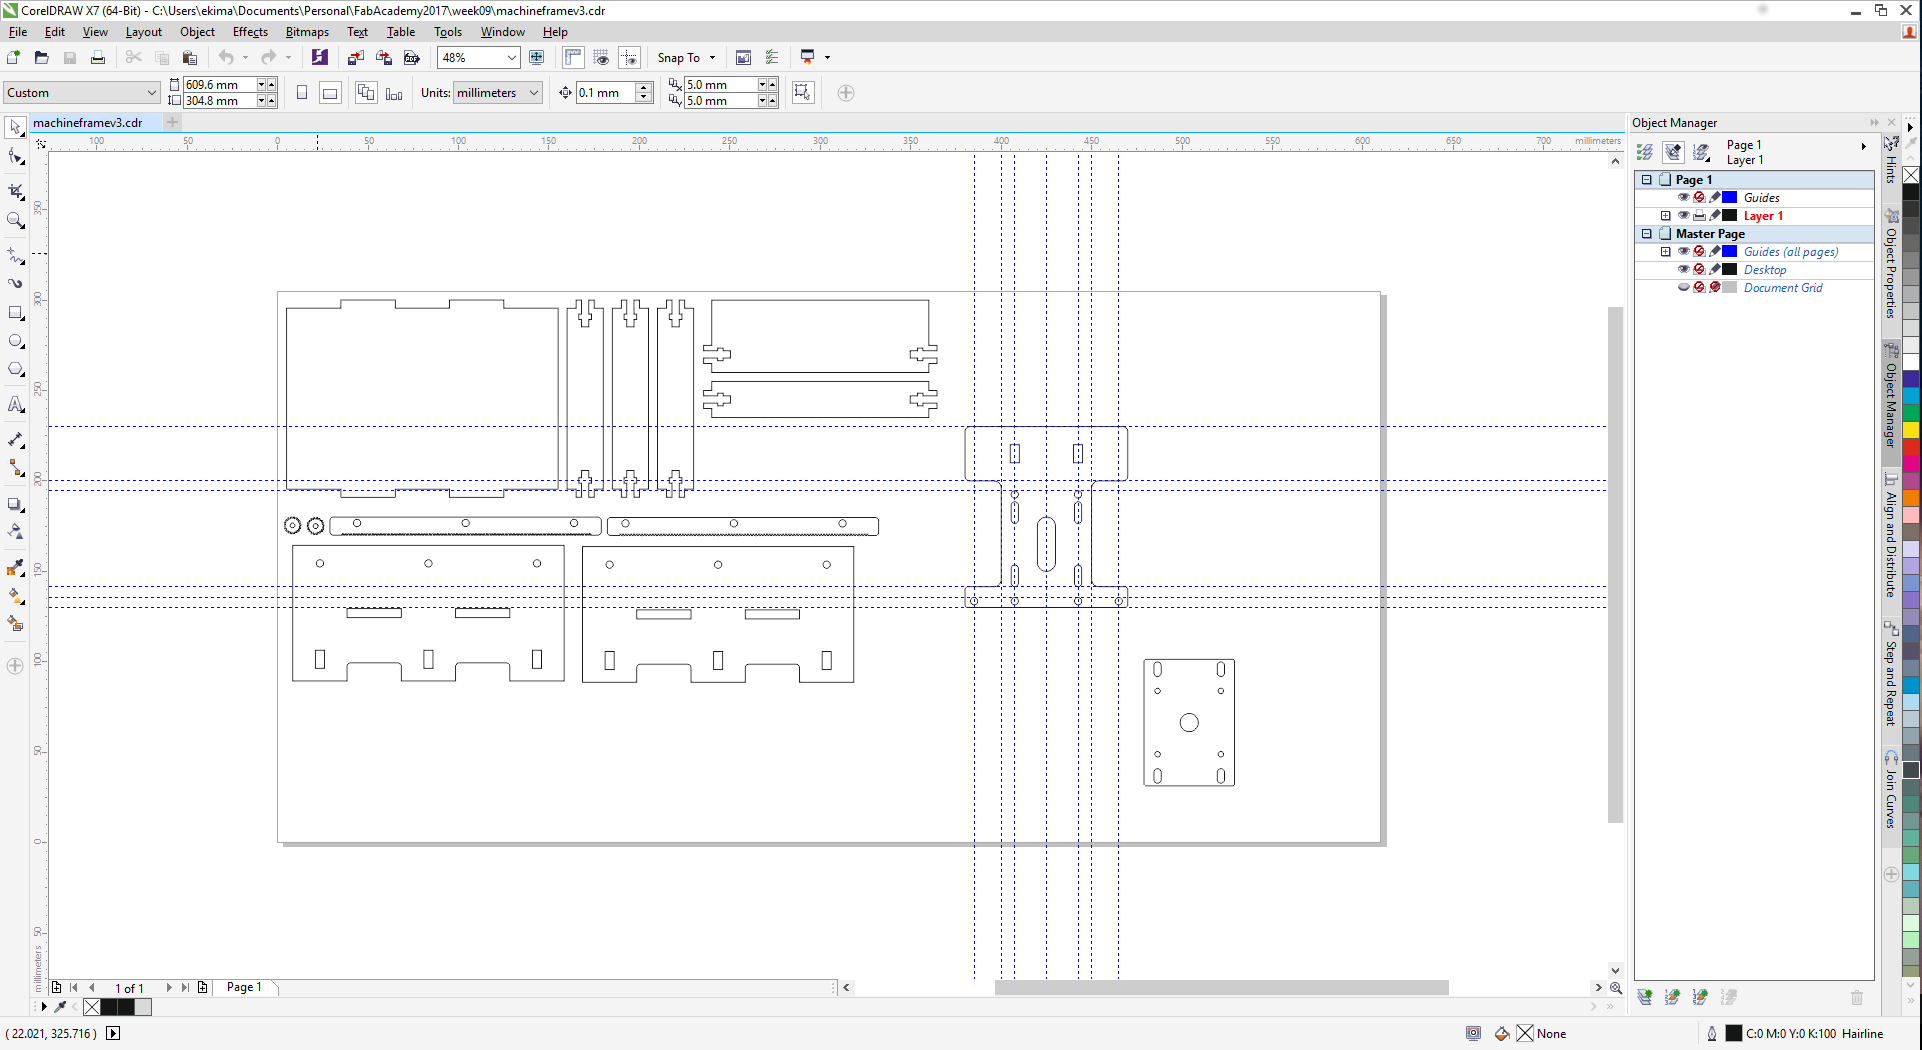The height and width of the screenshot is (1050, 1922).
Task: Select the Artistic Media tool
Action: (15, 283)
